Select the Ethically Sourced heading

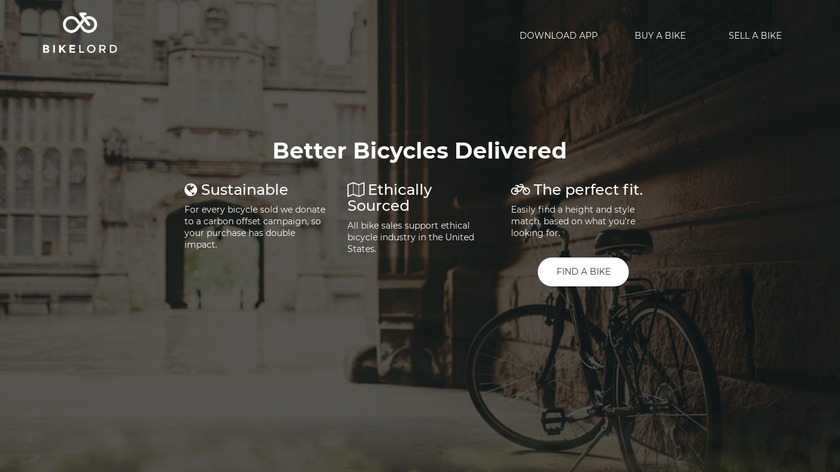pos(389,198)
